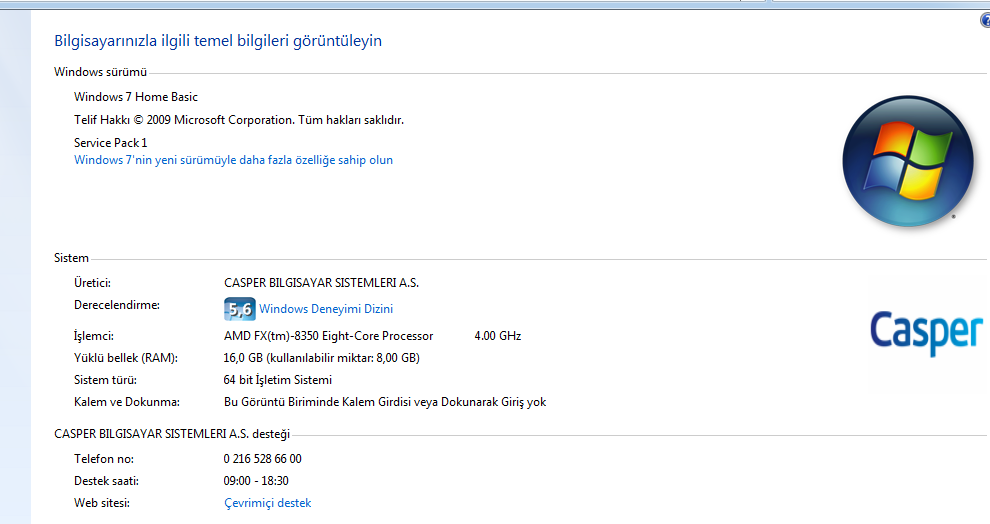990x524 pixels.
Task: Click the page heading about basic computer info
Action: coord(218,41)
